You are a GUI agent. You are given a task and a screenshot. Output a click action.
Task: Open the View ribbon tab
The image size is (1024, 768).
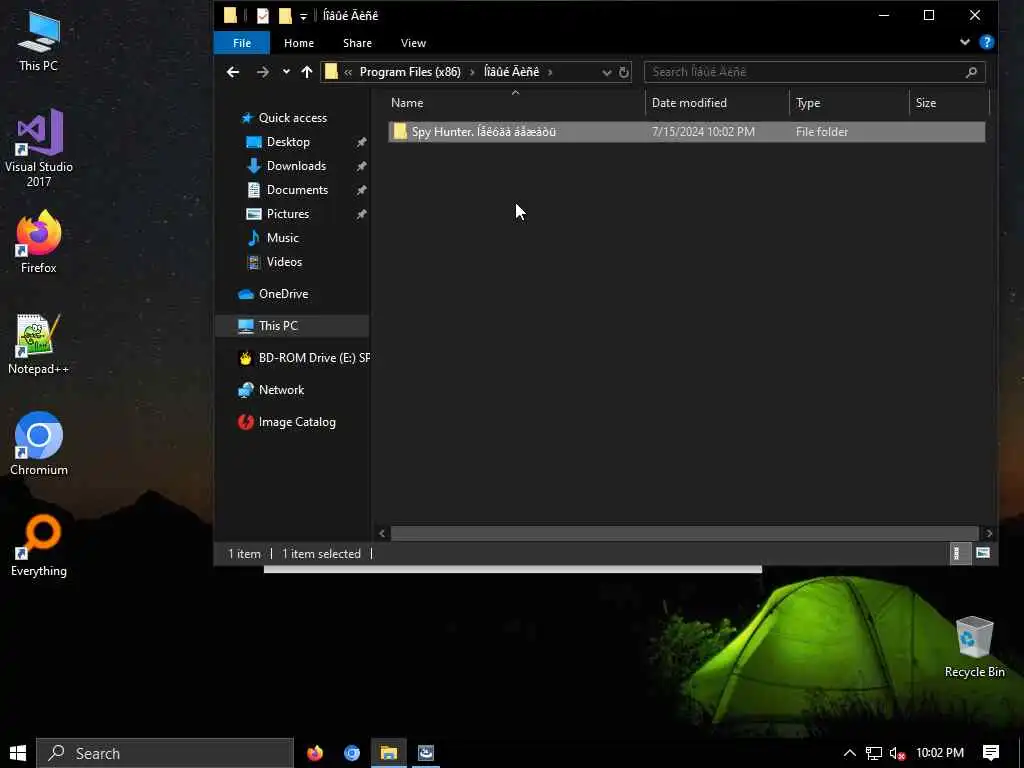[413, 43]
